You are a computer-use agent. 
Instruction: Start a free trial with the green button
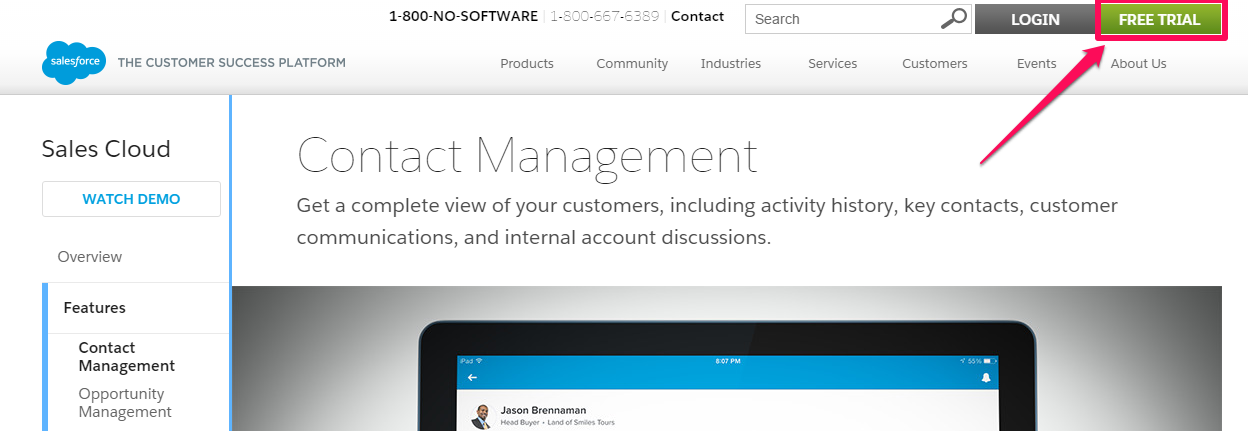coord(1160,20)
